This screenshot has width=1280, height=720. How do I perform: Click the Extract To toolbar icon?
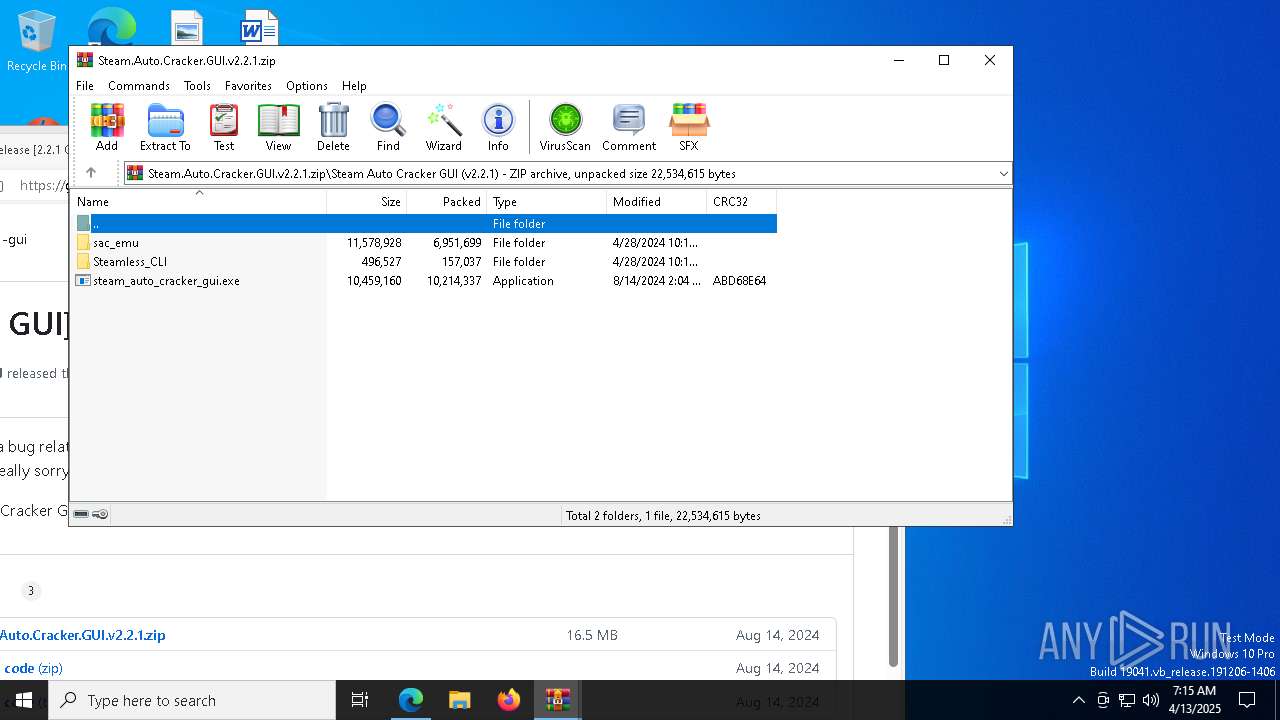tap(165, 127)
